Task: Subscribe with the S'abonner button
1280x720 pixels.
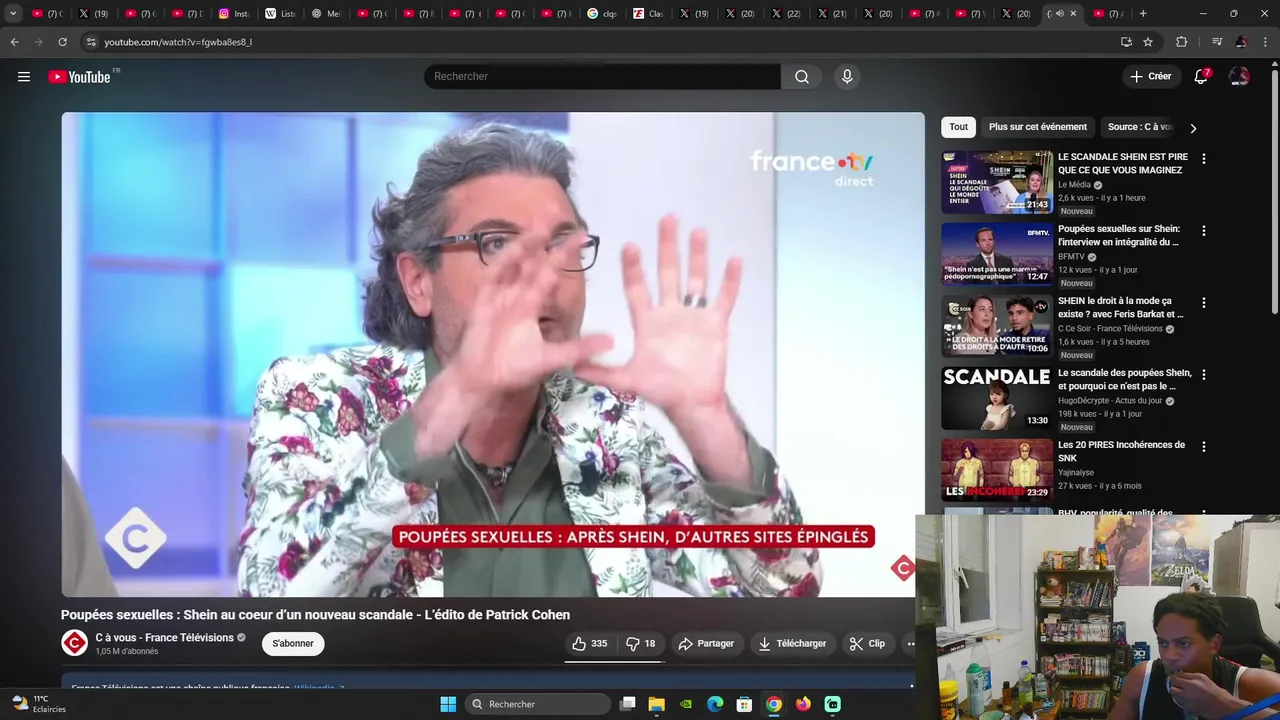Action: (293, 643)
